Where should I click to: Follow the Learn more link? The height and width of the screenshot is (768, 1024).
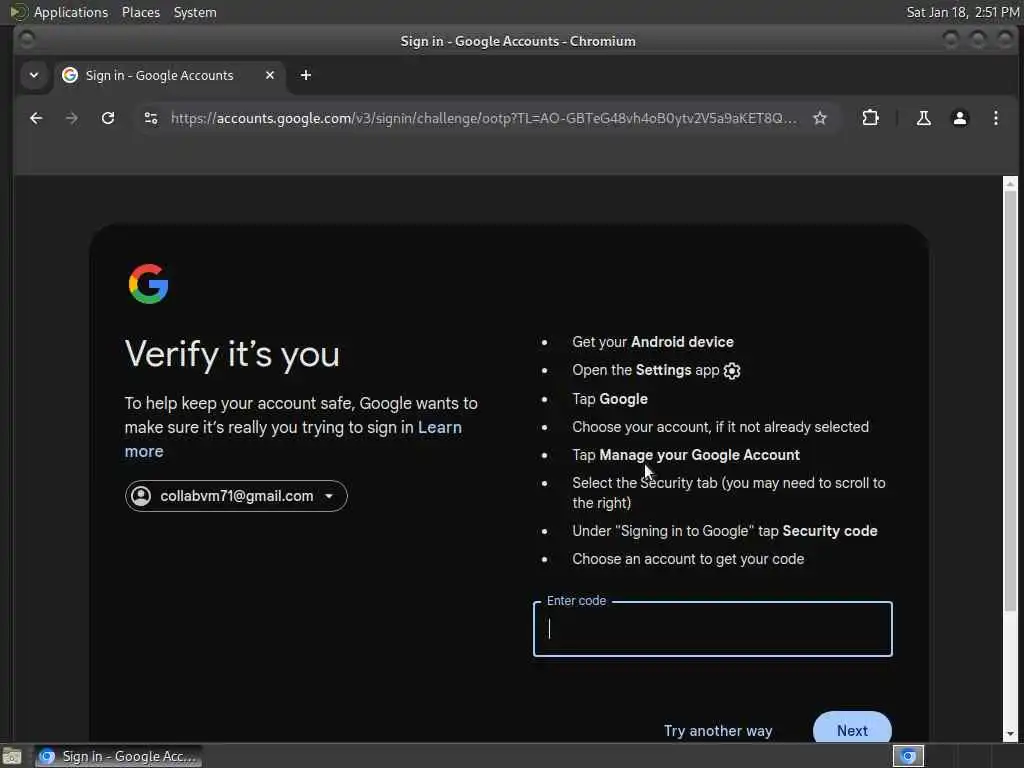[x=293, y=439]
